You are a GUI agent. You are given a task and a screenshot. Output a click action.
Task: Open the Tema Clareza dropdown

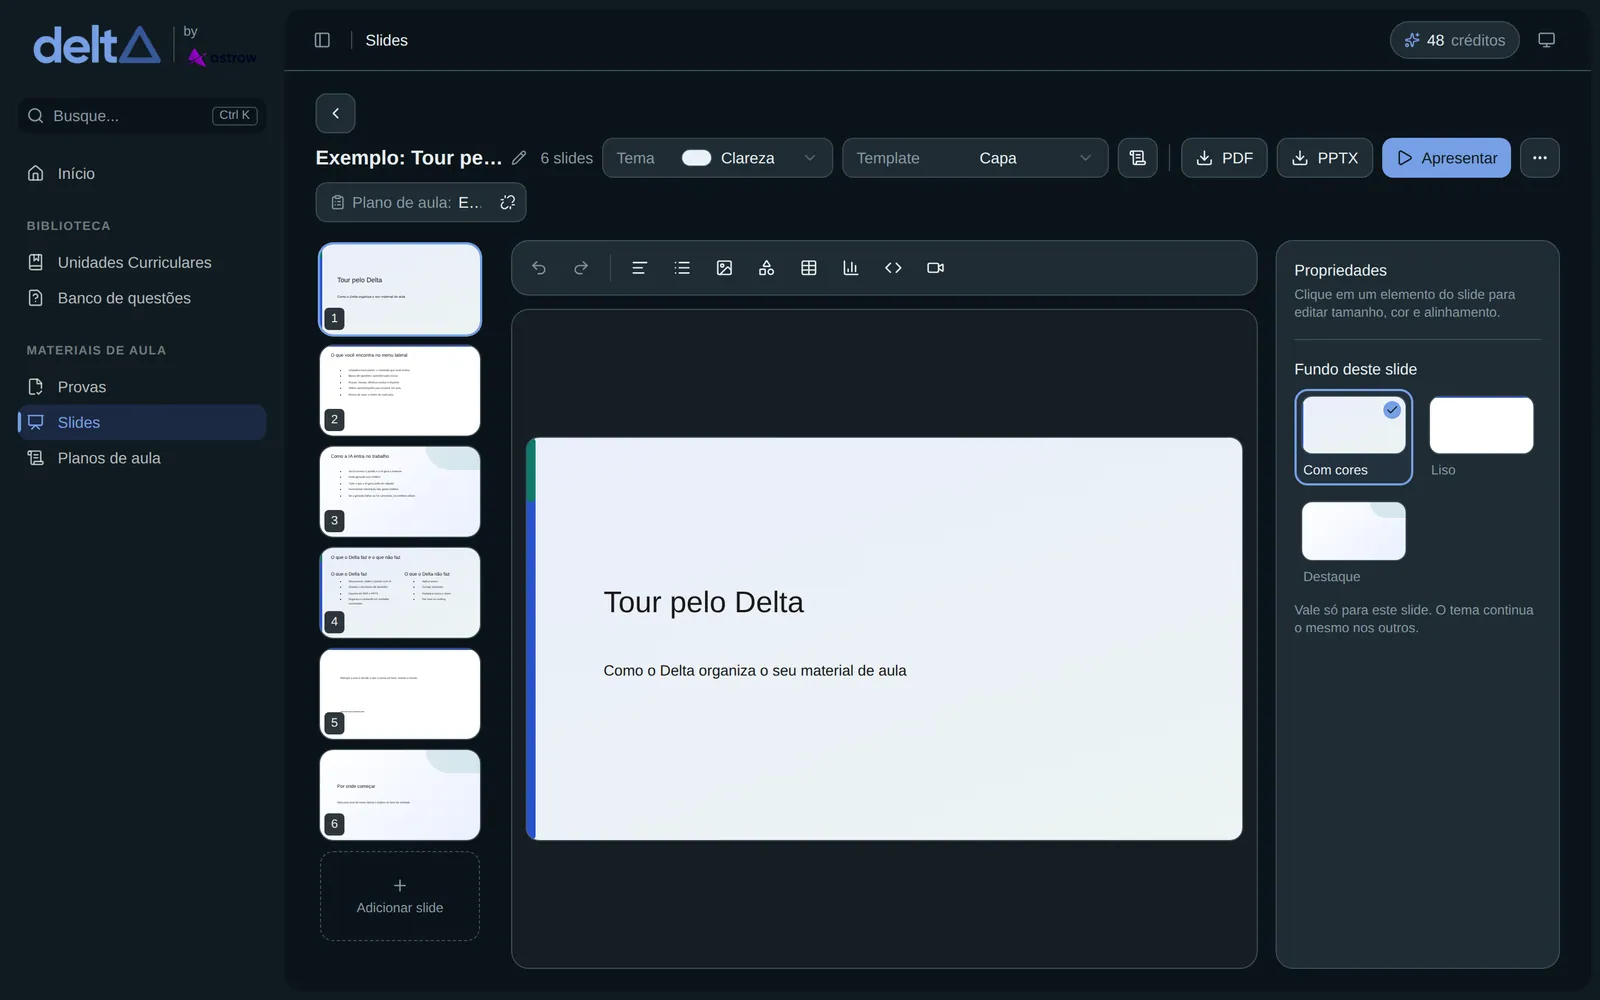[717, 158]
